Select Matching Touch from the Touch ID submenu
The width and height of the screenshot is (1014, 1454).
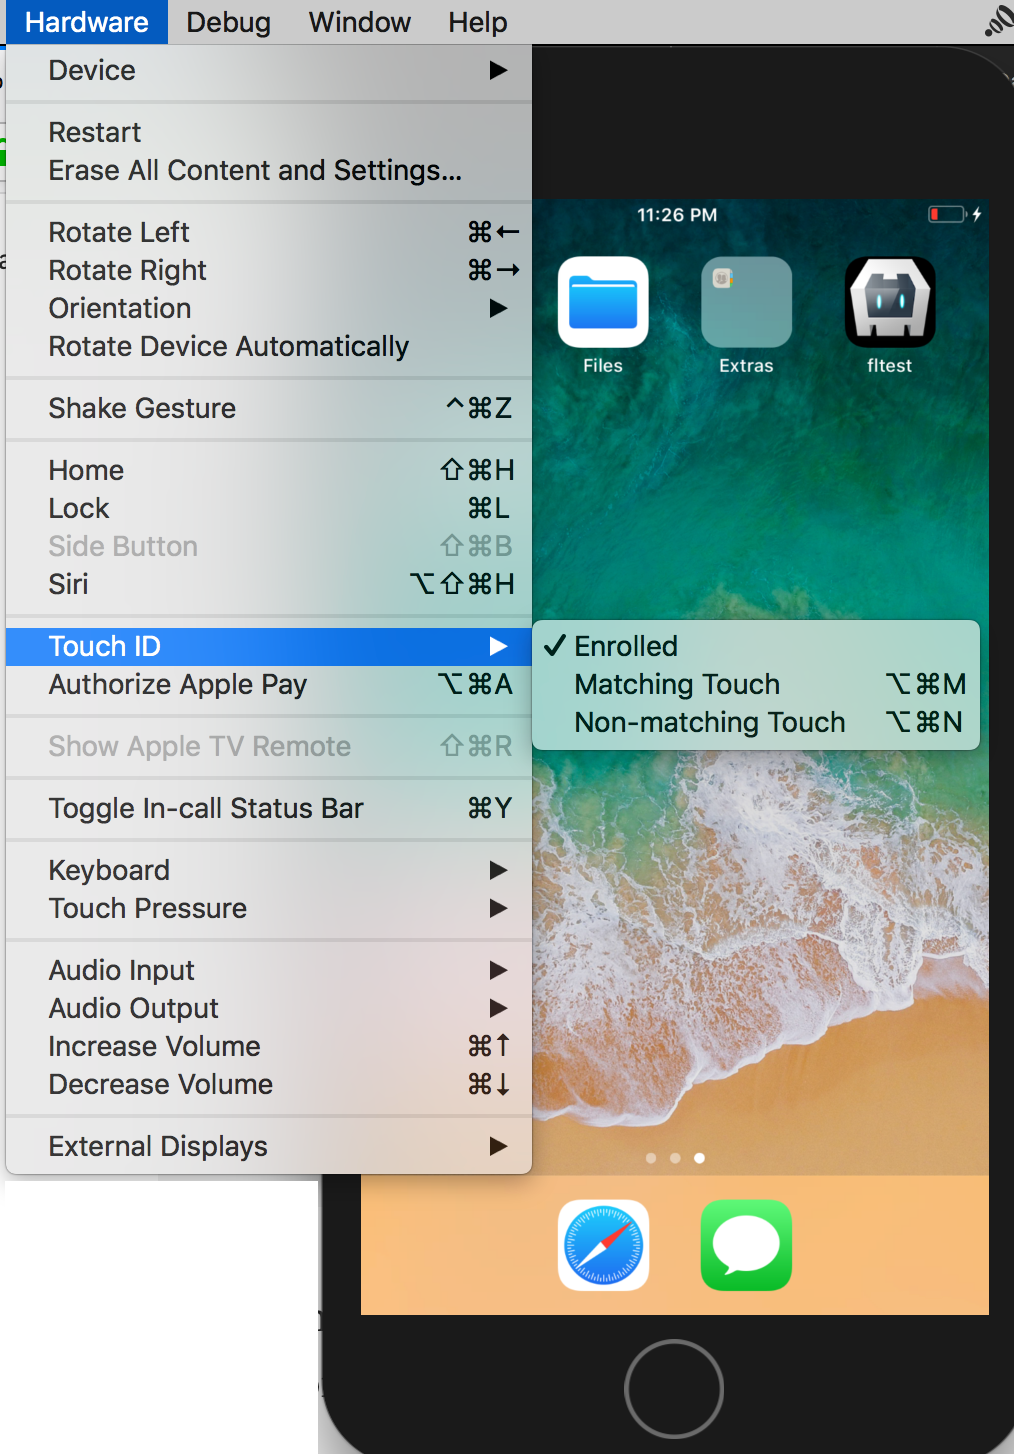click(677, 684)
